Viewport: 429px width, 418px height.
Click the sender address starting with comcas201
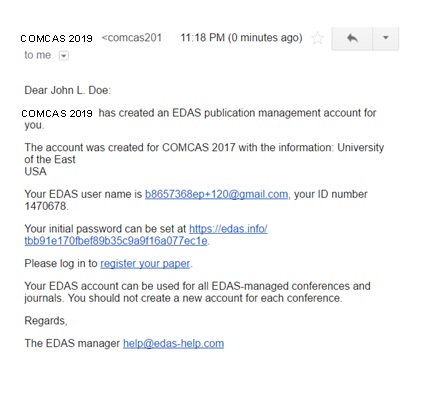coord(132,38)
